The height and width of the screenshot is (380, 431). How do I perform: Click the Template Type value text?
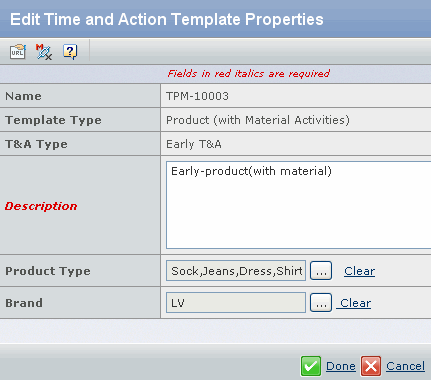[258, 120]
